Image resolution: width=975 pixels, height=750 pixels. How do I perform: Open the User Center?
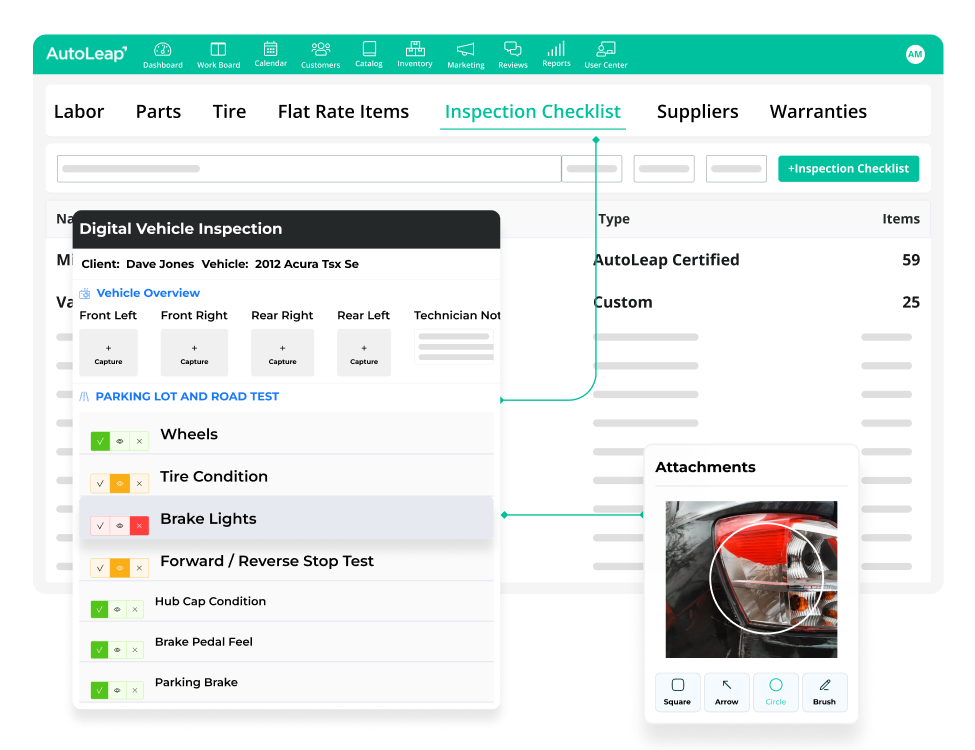[x=606, y=55]
